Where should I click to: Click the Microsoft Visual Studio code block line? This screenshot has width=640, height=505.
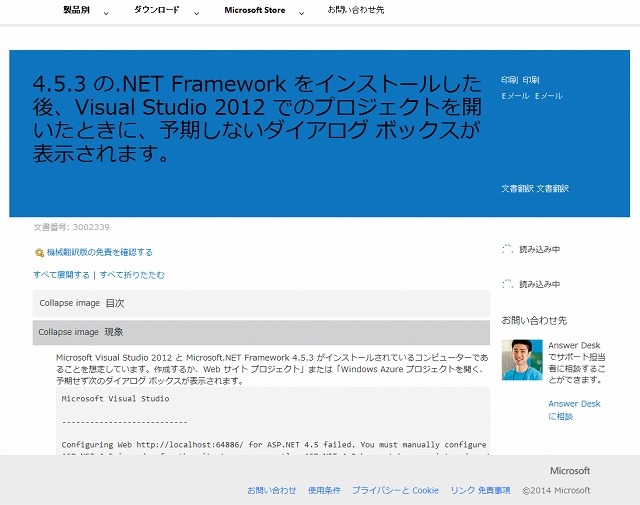coord(116,399)
